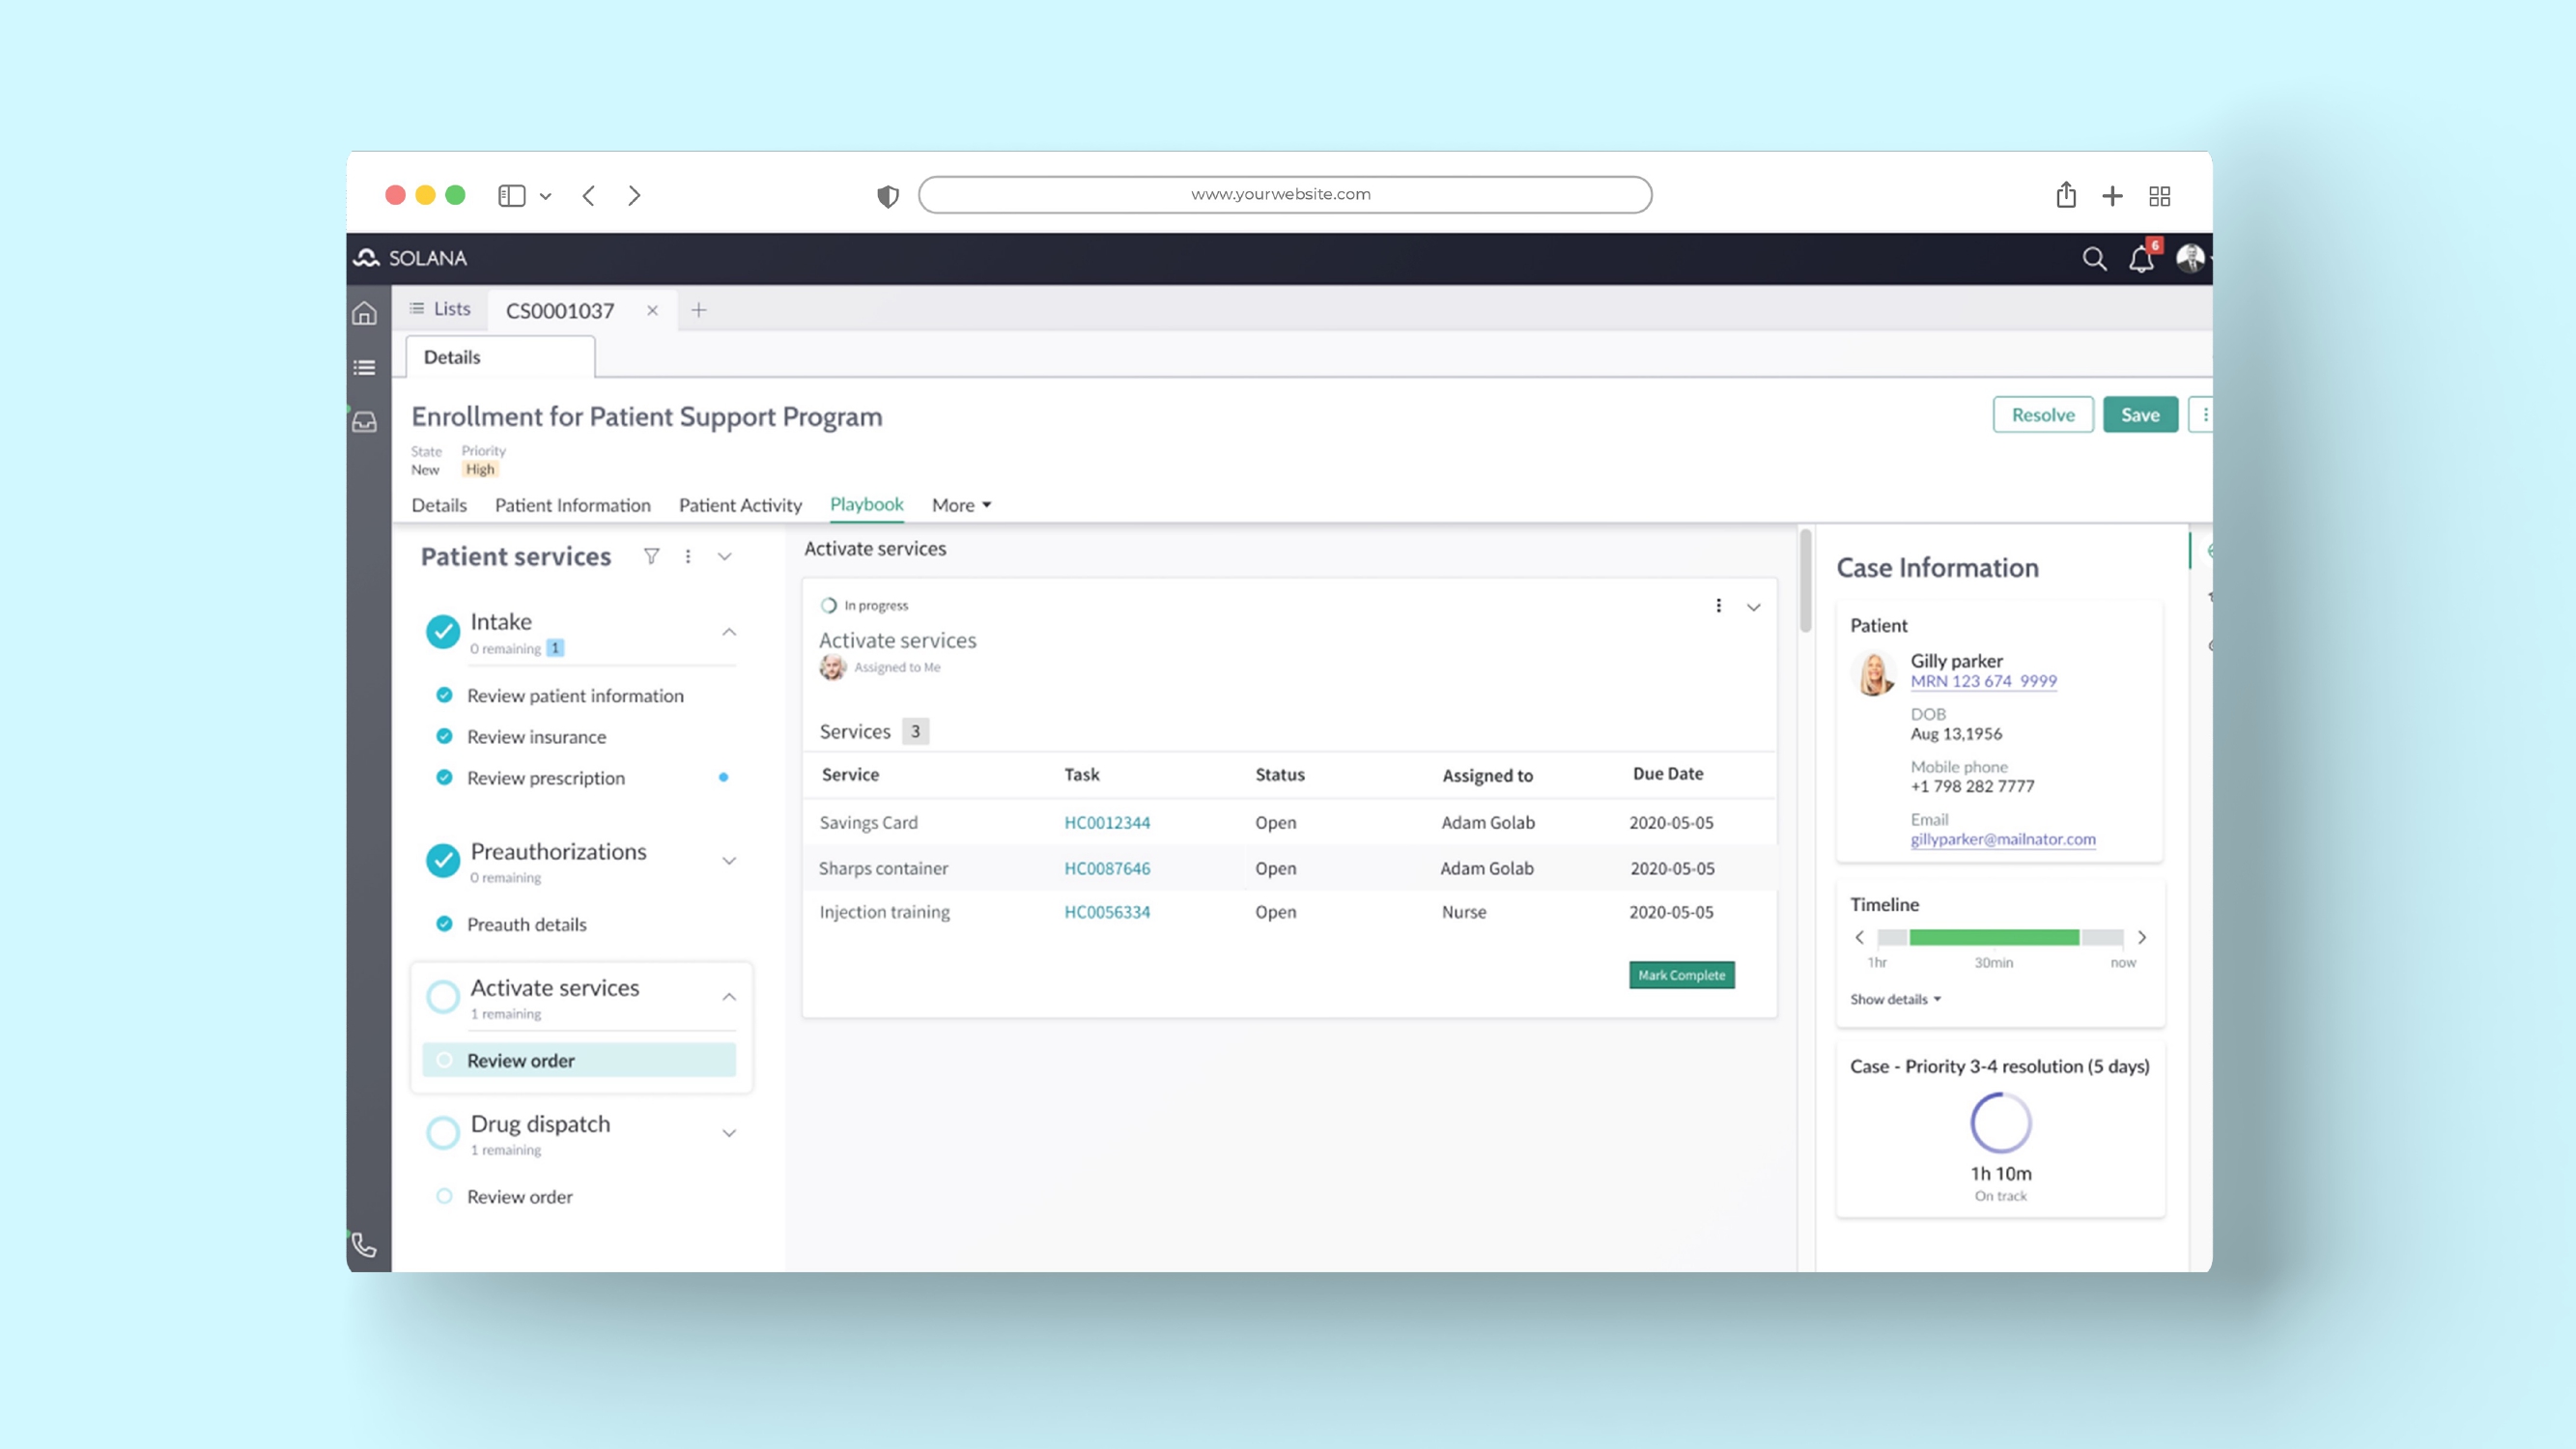Switch to the Patient Information tab
This screenshot has width=2576, height=1449.
coord(572,505)
